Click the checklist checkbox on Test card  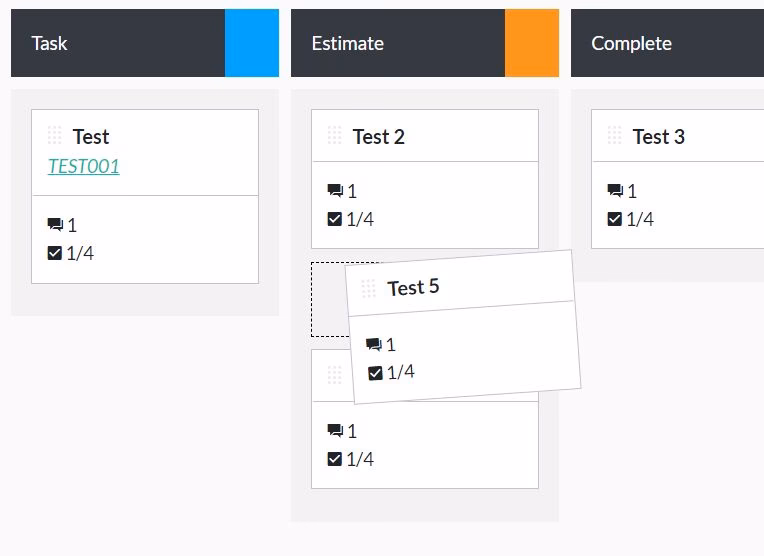(x=55, y=254)
